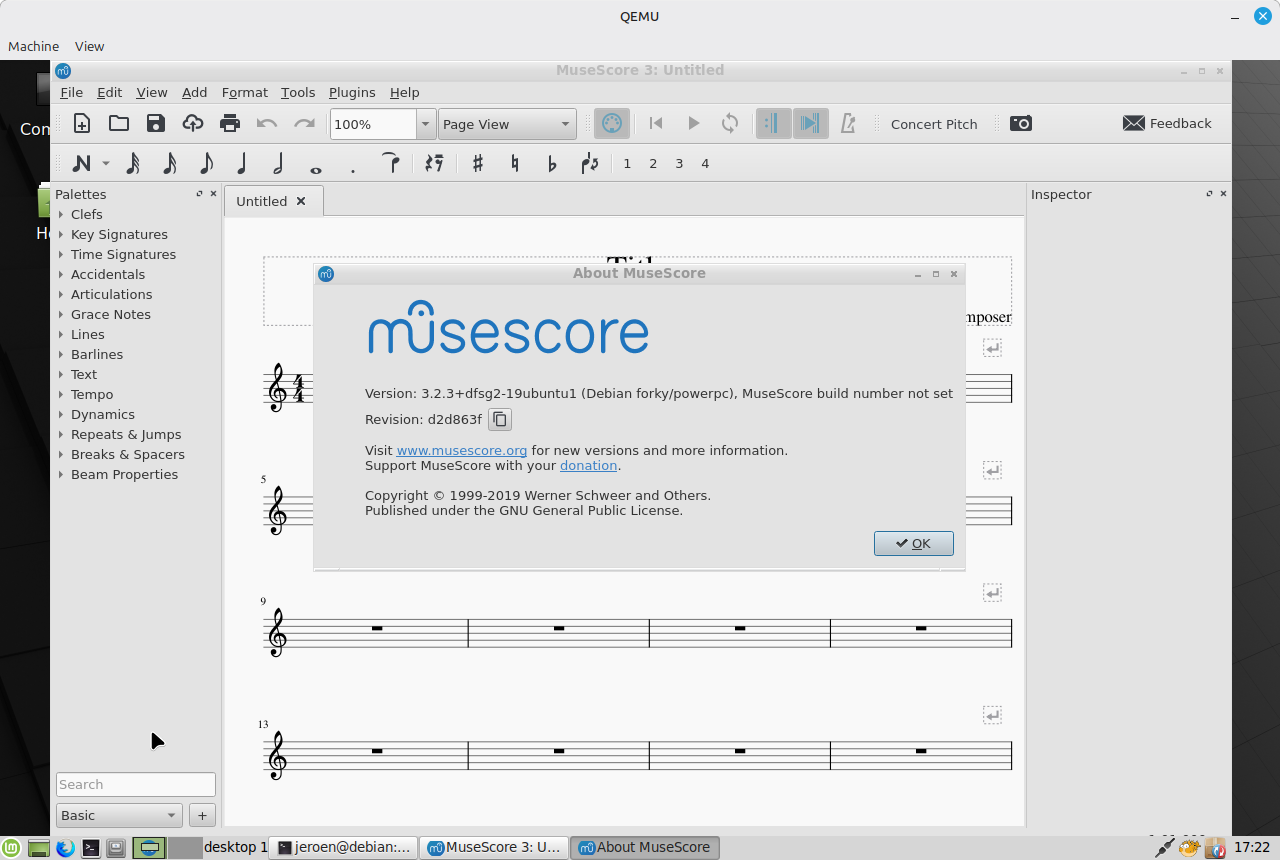Click the sharp accidental icon
Screen dimensions: 1280x860
(478, 164)
